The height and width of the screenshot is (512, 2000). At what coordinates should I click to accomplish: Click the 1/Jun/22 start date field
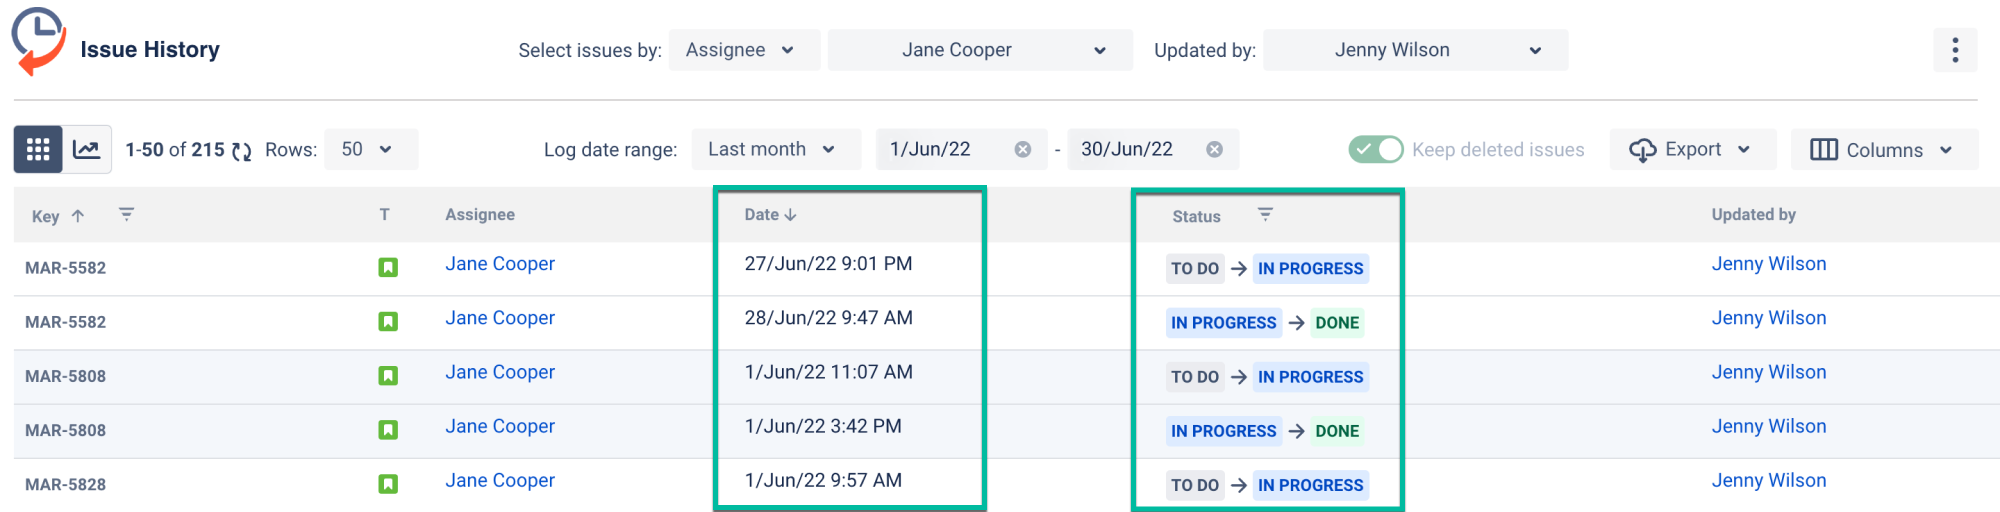961,149
